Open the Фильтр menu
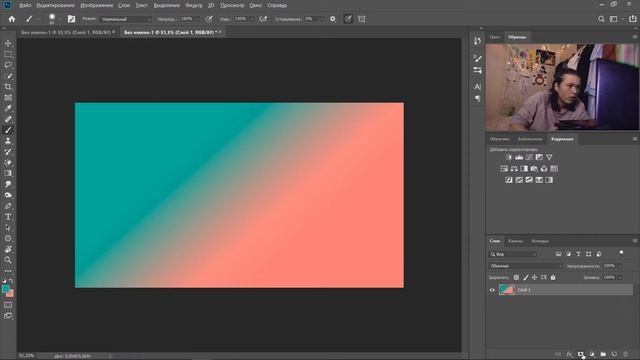Screen dimensions: 640x360 point(193,5)
